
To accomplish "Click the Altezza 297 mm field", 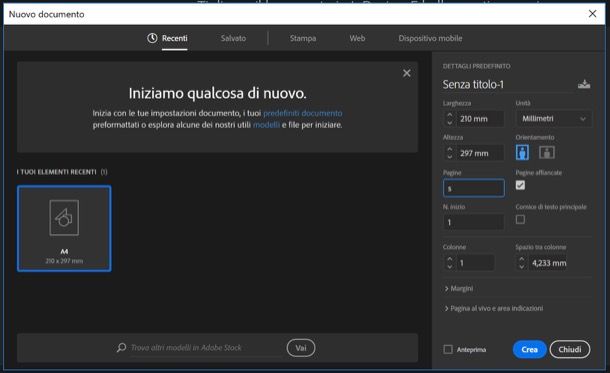I will [481, 153].
